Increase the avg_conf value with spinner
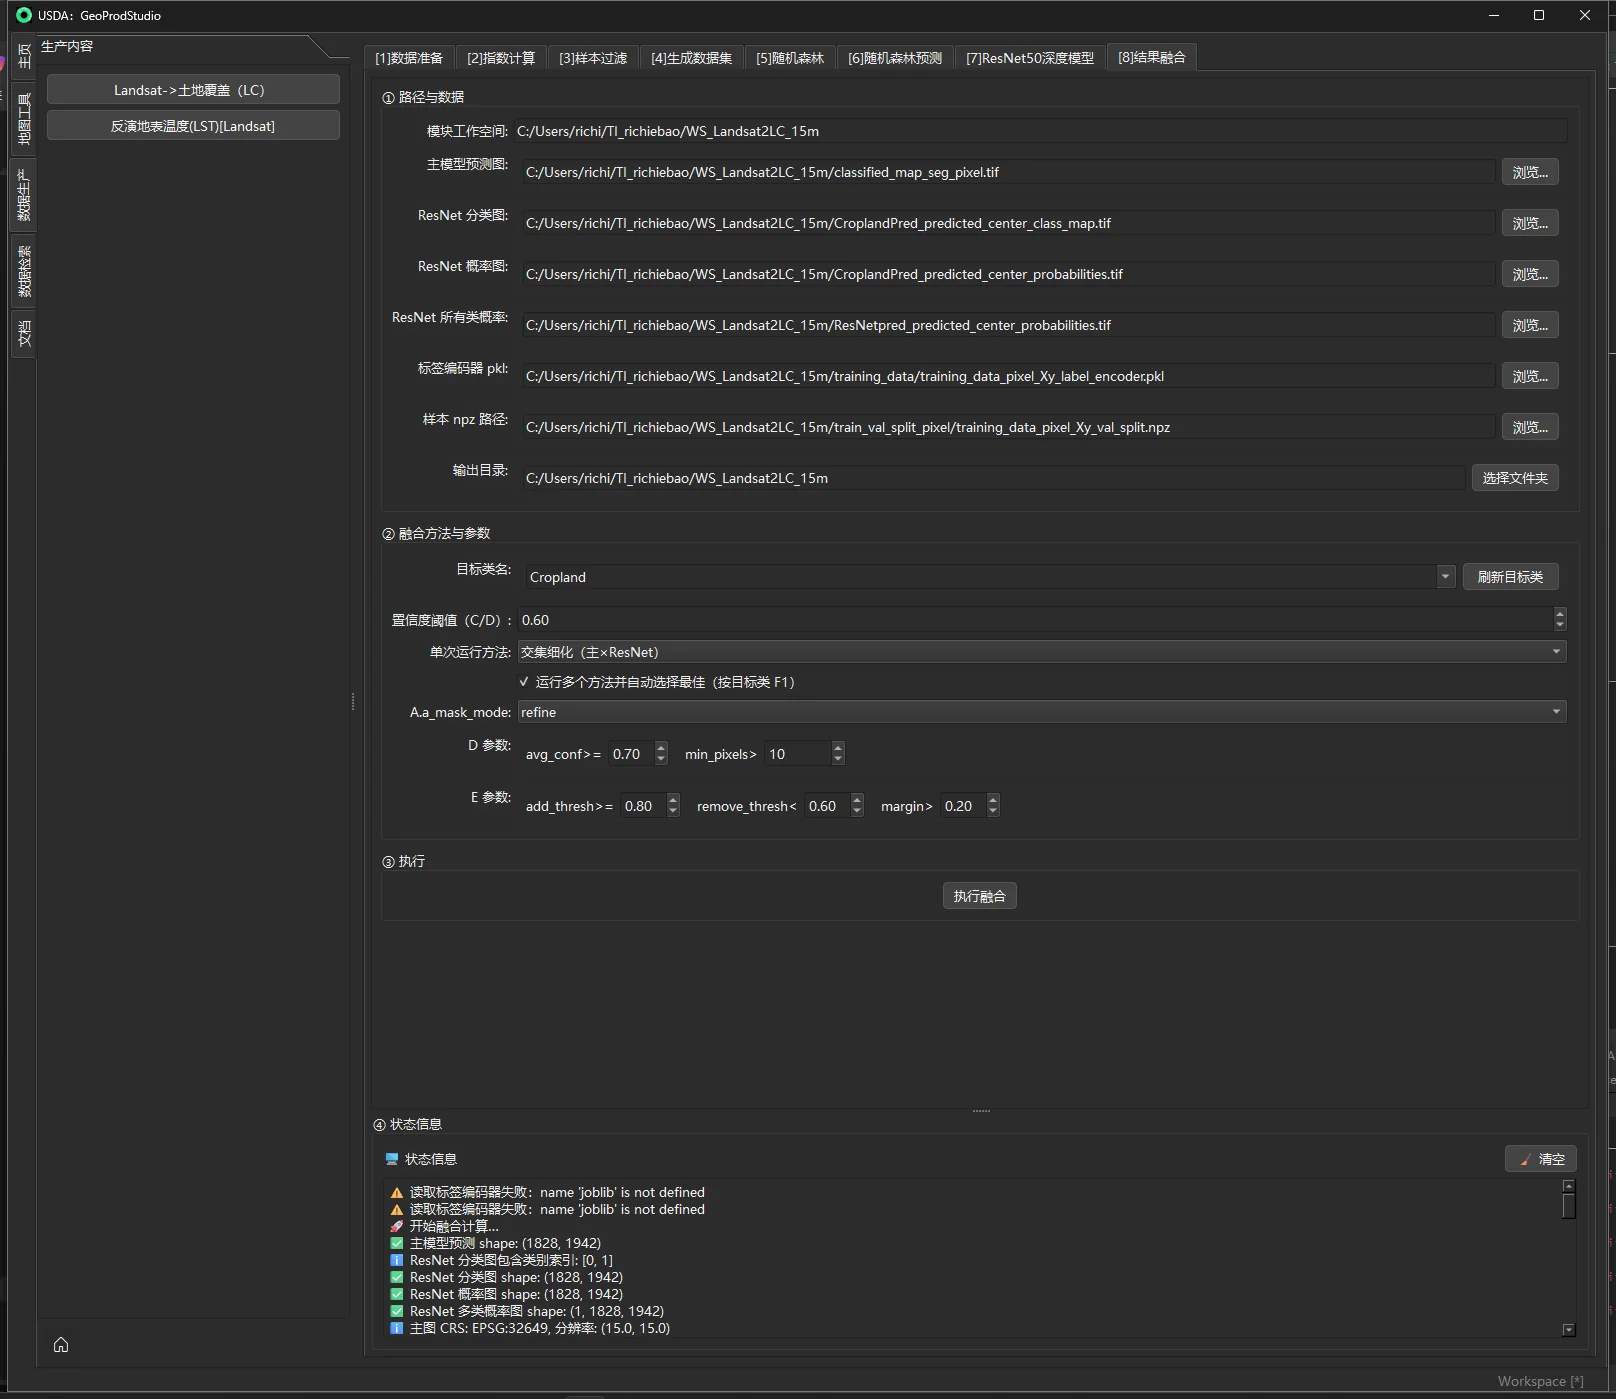 pos(661,748)
